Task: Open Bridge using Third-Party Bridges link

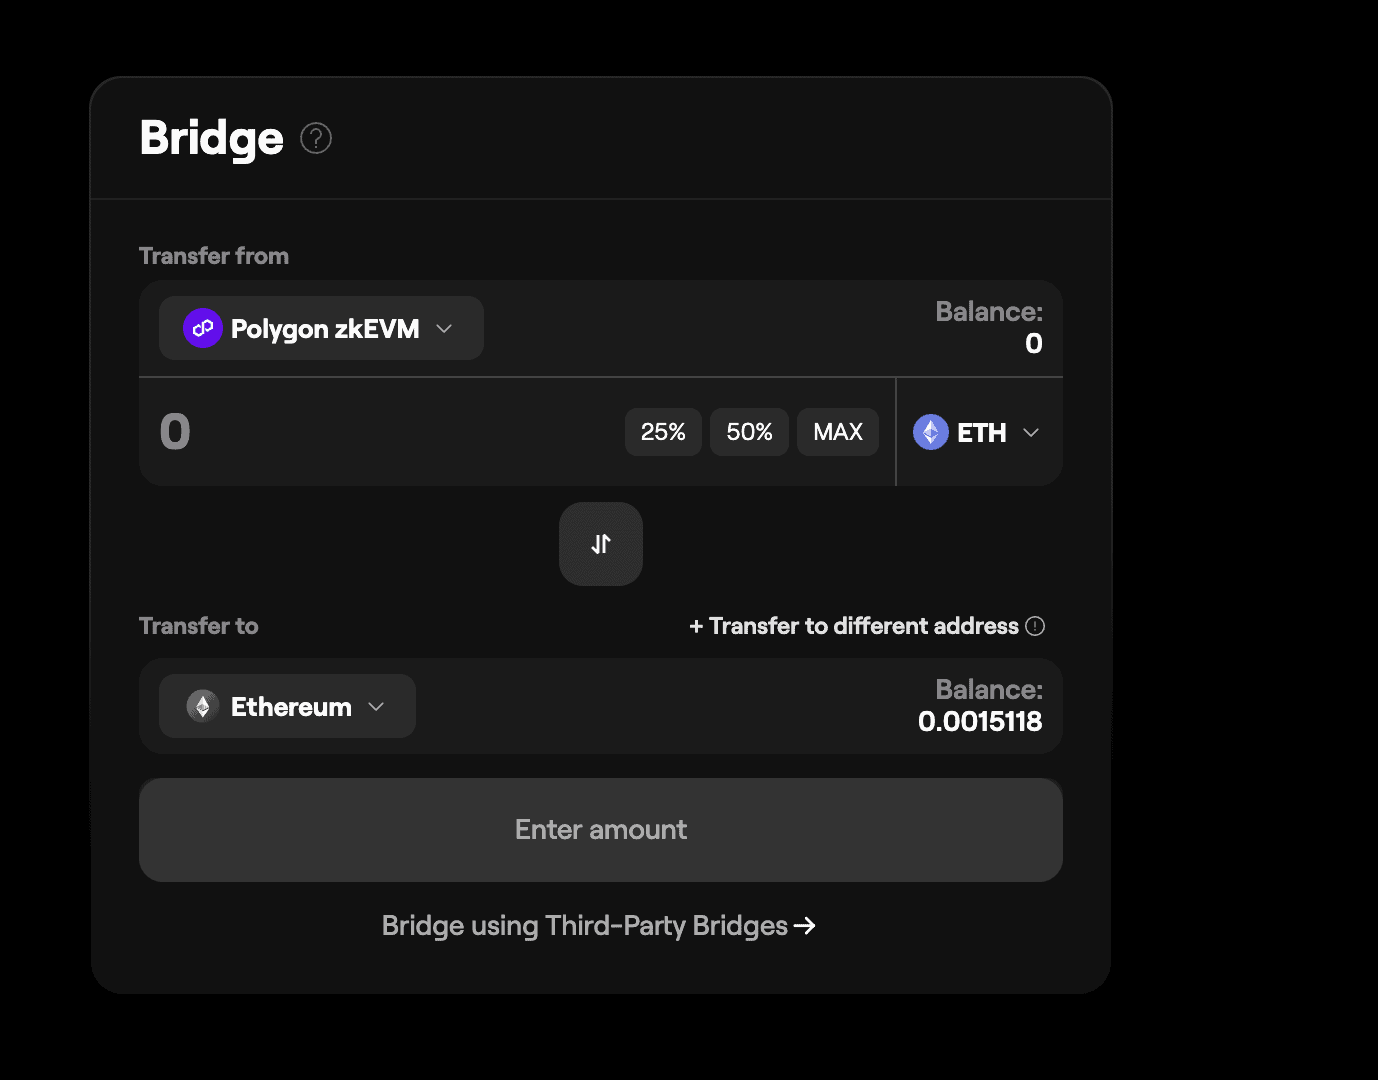Action: (585, 926)
